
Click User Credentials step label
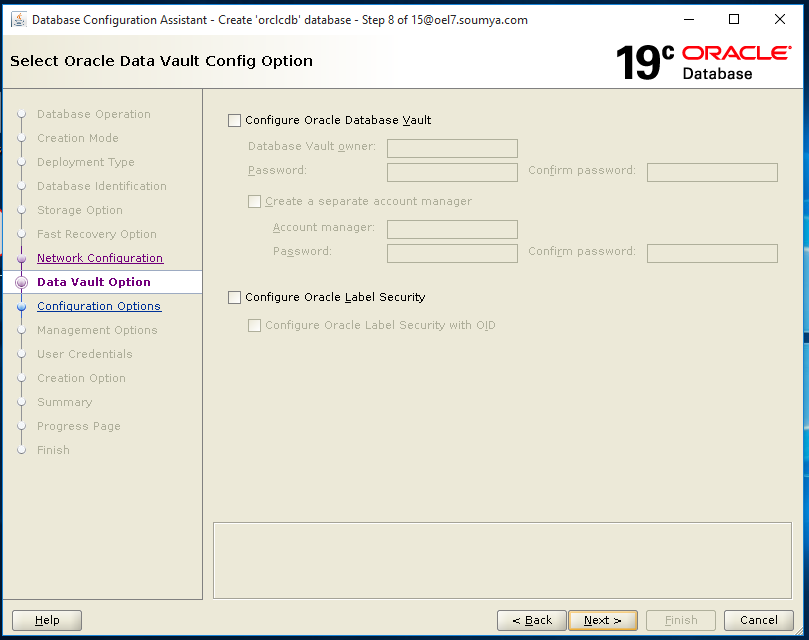[85, 354]
